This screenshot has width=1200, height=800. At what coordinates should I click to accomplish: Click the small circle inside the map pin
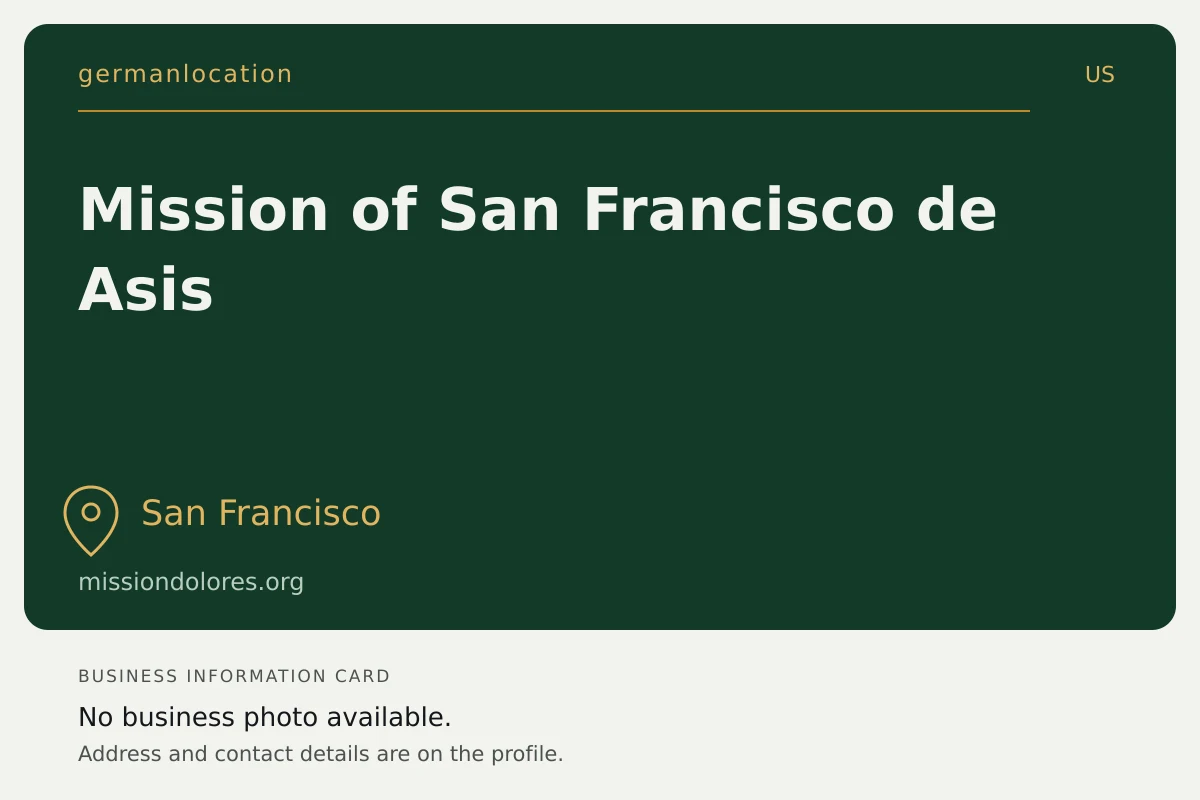91,512
